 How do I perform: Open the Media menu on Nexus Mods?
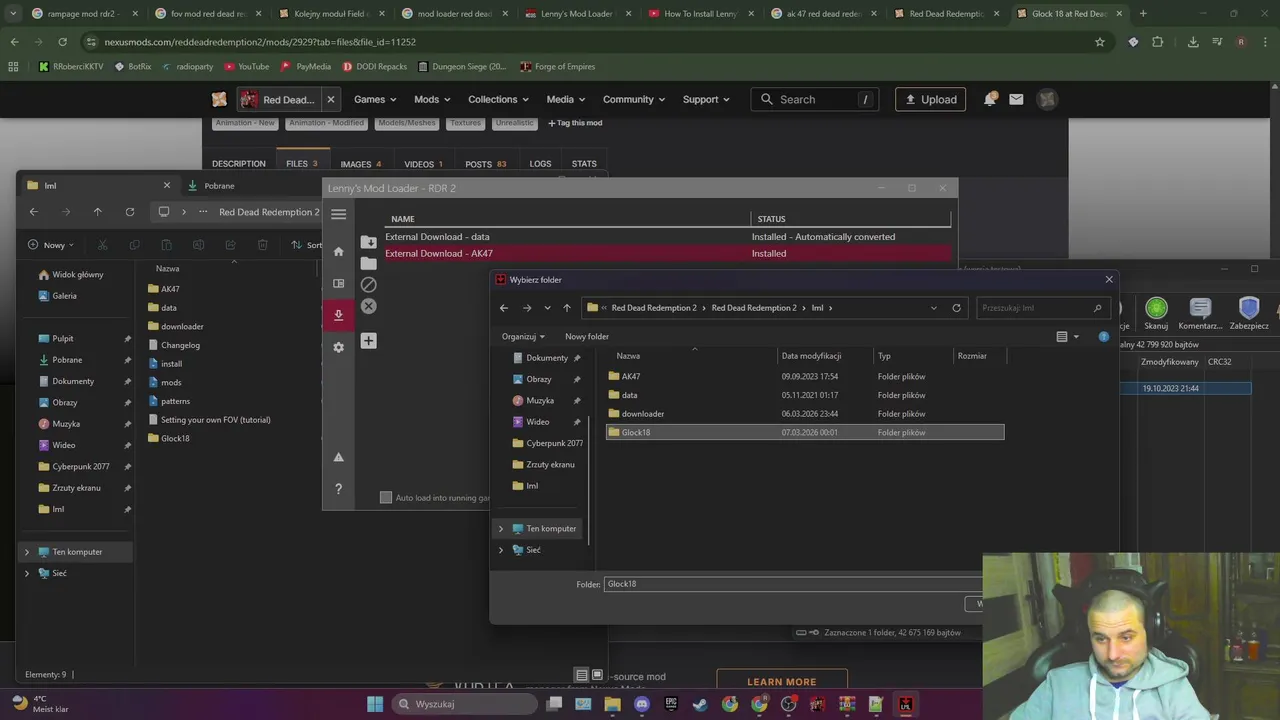pos(566,99)
